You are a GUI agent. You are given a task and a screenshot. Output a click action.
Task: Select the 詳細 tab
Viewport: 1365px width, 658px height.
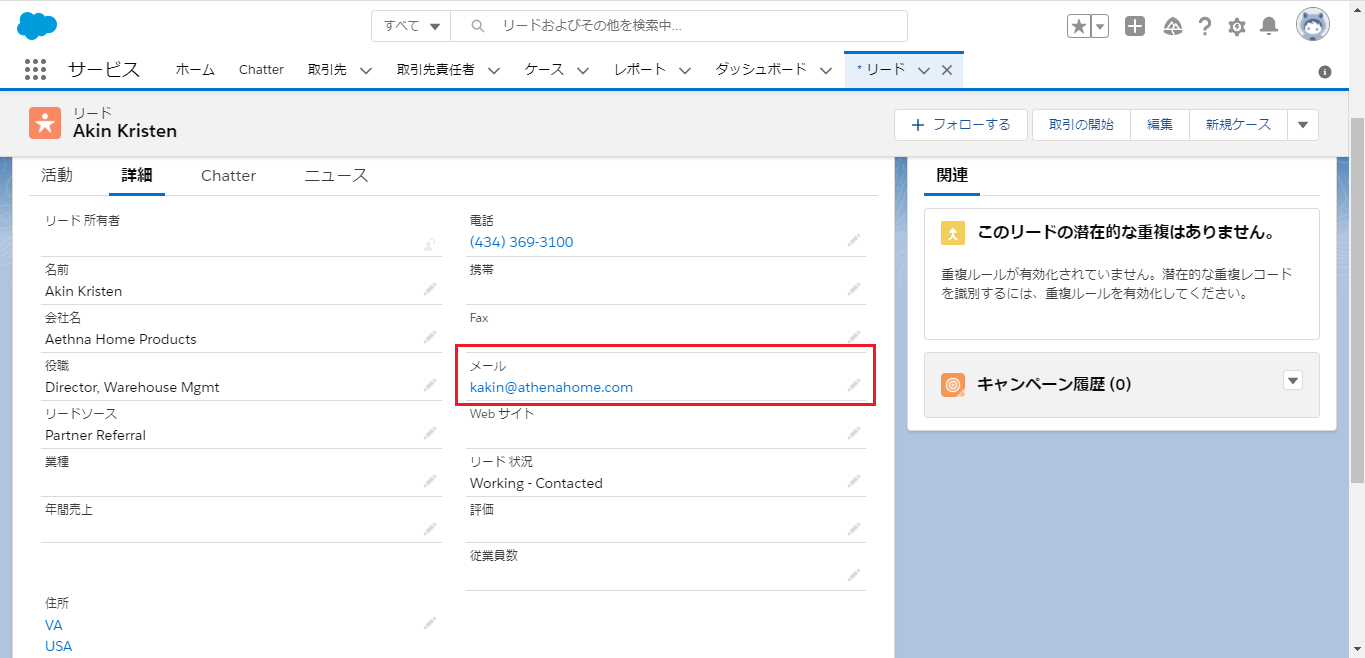tap(137, 175)
